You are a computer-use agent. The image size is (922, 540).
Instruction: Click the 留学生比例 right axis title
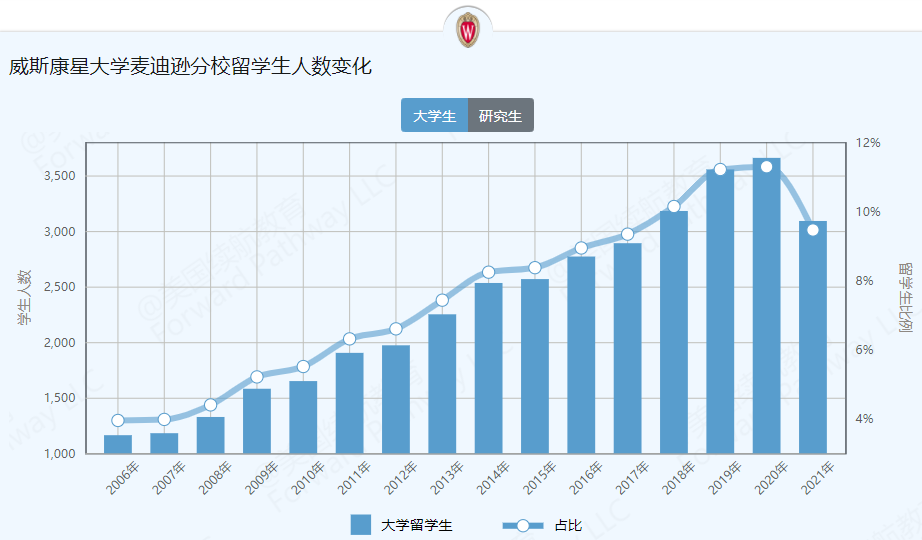coord(905,298)
